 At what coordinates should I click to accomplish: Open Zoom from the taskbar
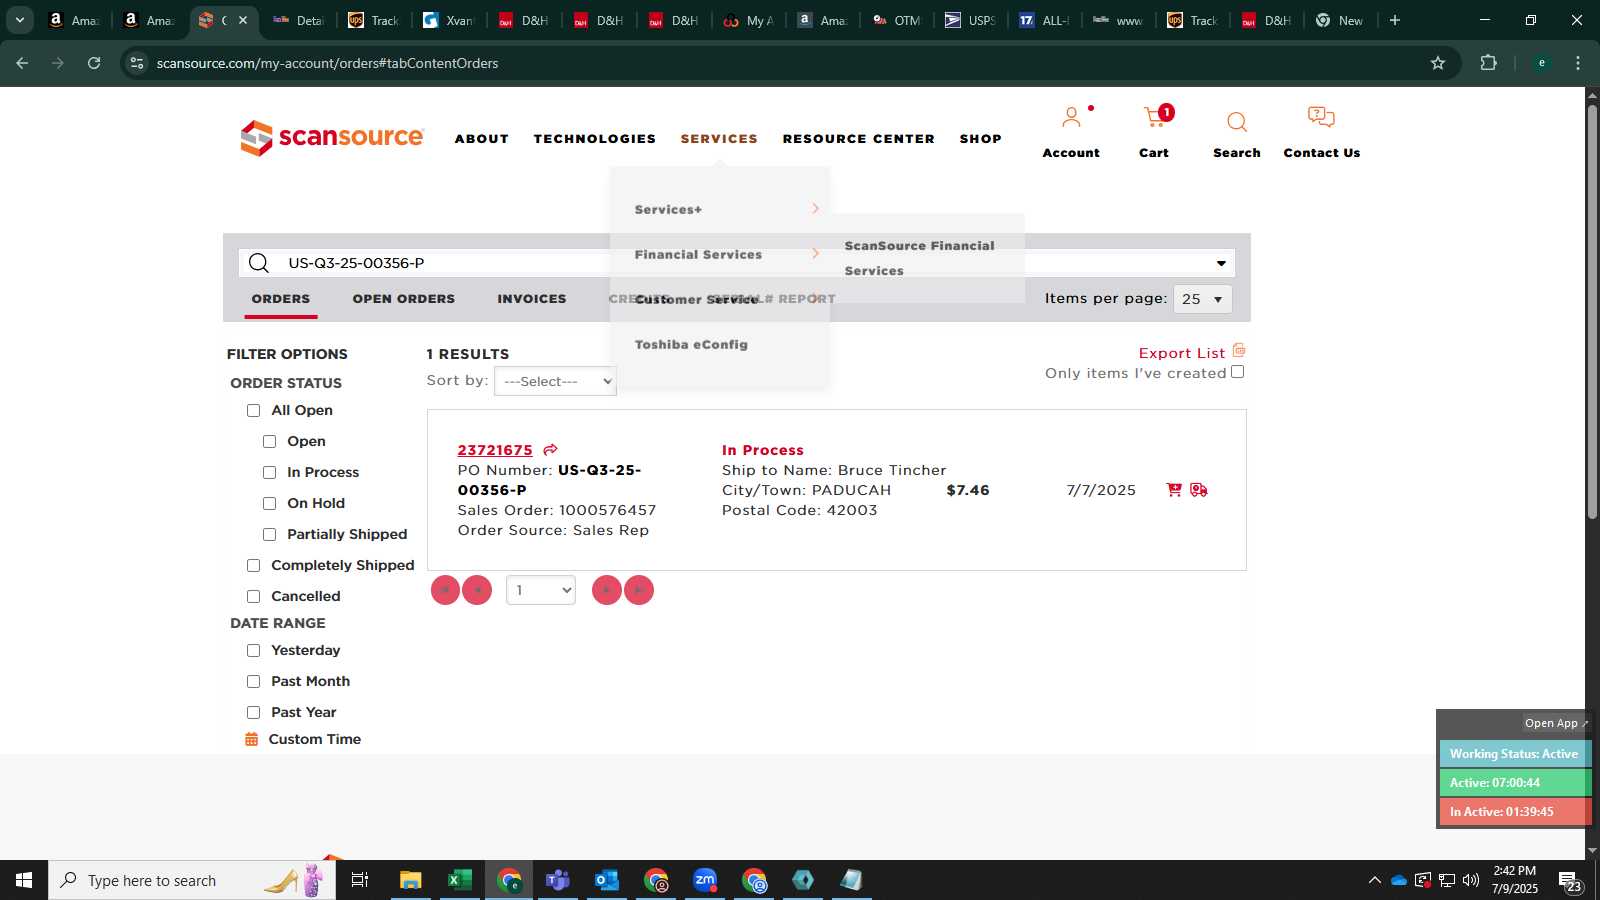pos(705,880)
